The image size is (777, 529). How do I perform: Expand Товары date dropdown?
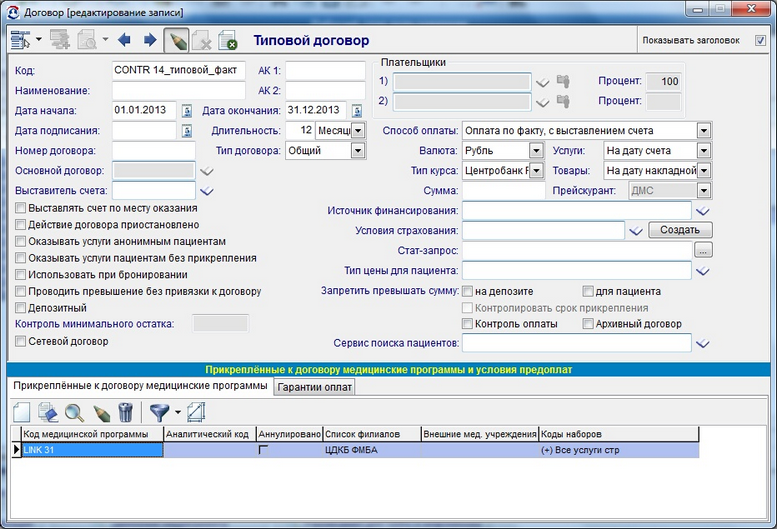pyautogui.click(x=704, y=171)
